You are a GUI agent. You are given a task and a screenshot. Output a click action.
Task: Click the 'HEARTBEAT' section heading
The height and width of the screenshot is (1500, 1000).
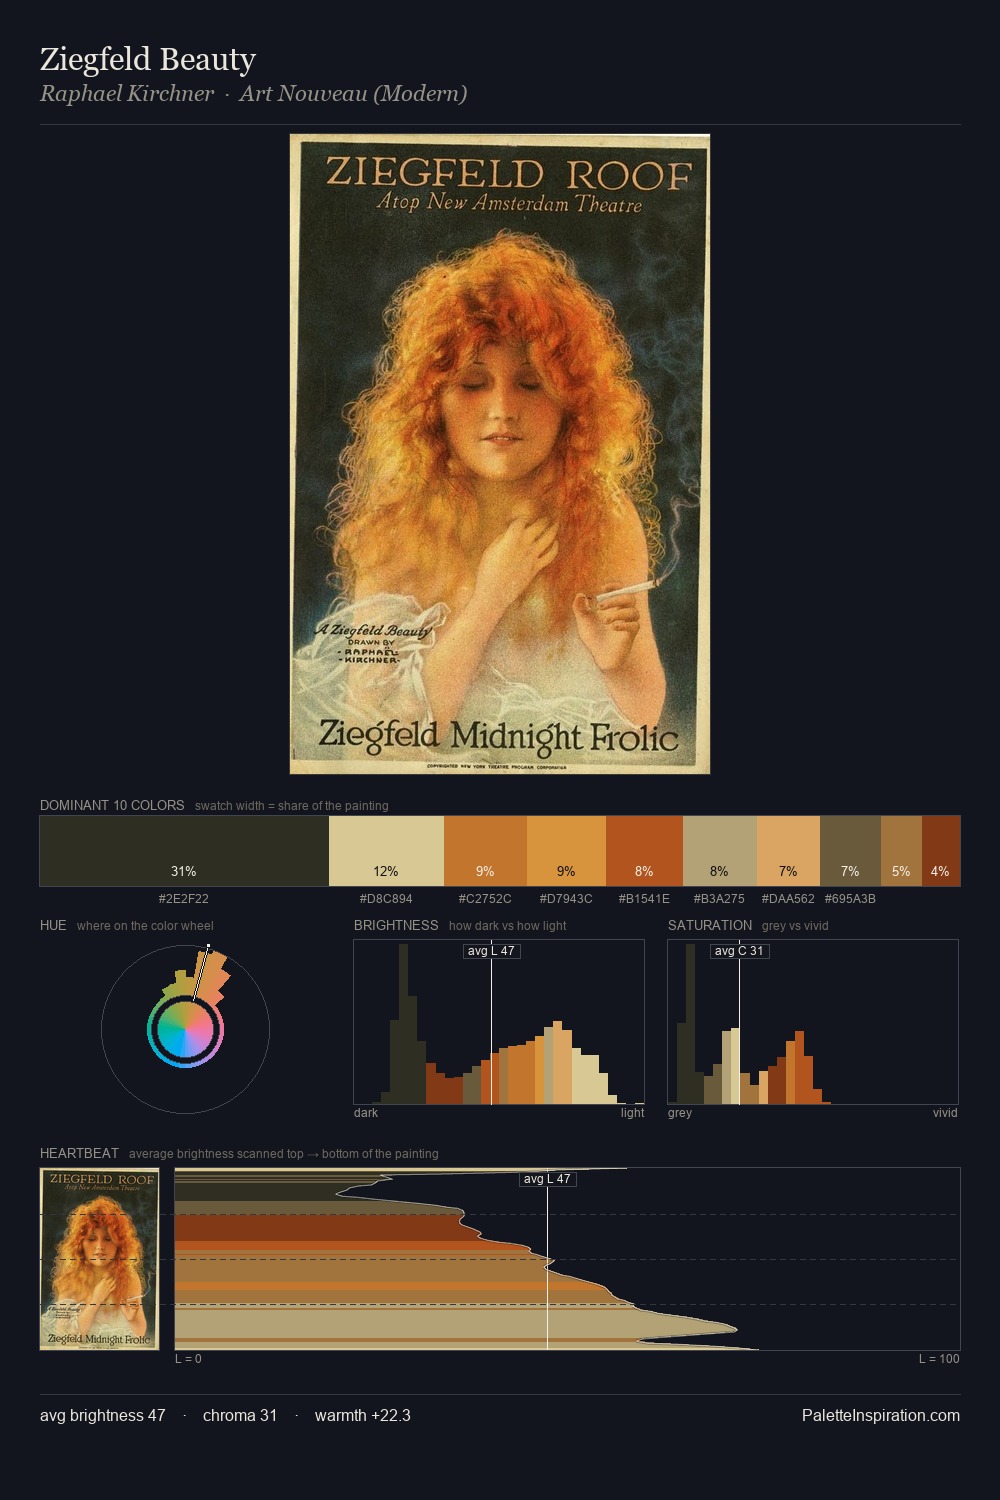[79, 1153]
